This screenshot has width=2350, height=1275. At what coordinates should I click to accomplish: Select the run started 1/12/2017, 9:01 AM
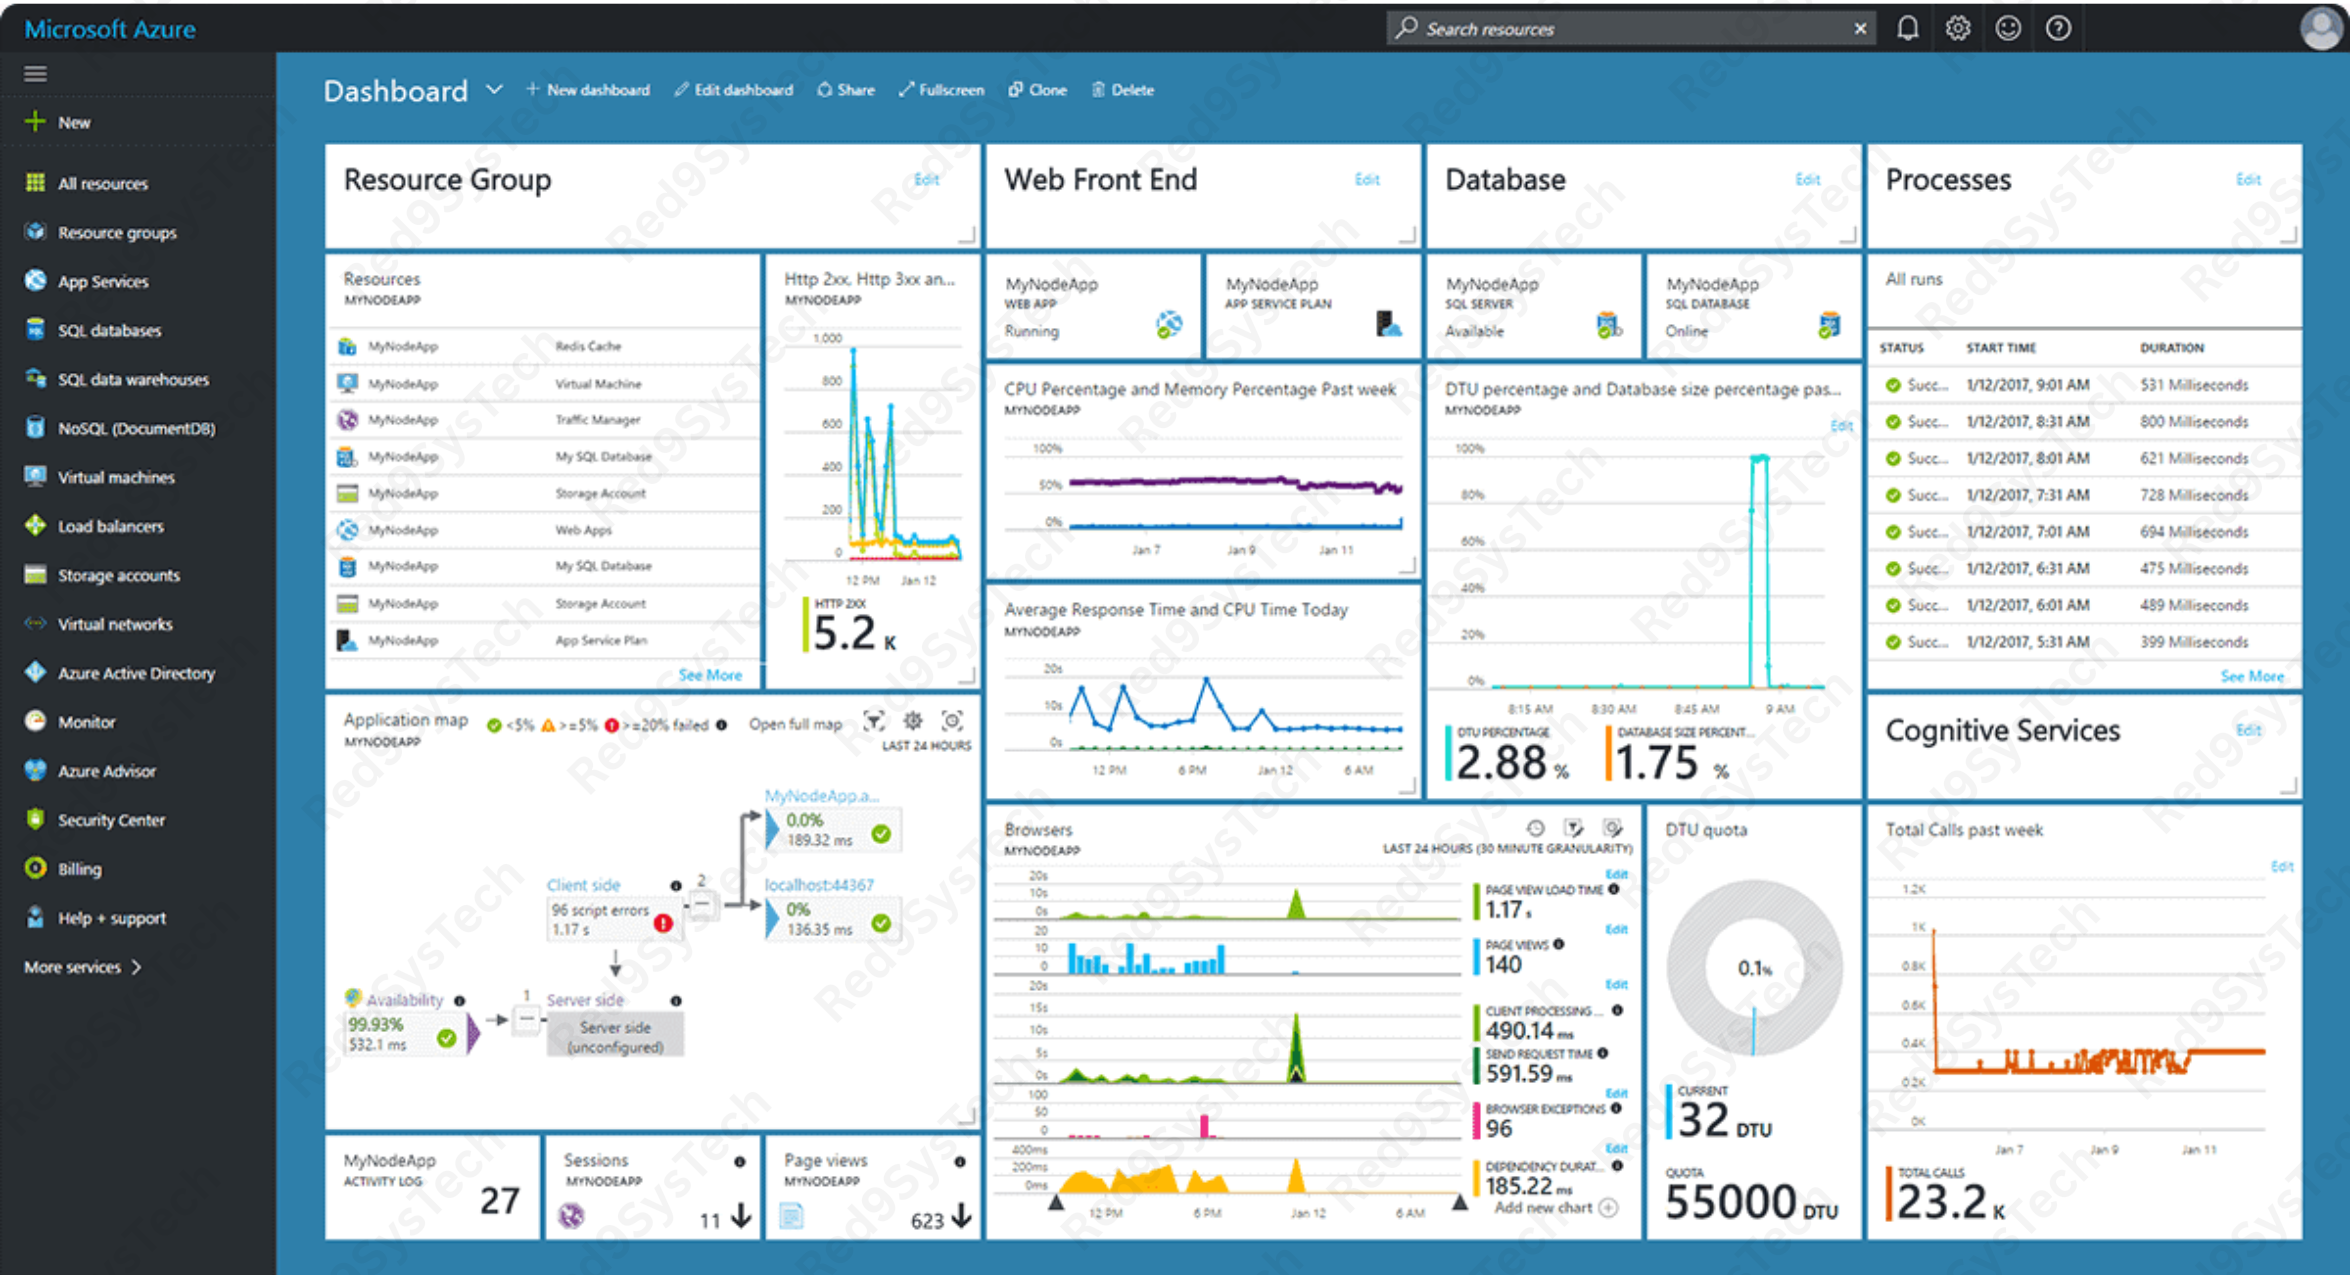tap(2083, 385)
